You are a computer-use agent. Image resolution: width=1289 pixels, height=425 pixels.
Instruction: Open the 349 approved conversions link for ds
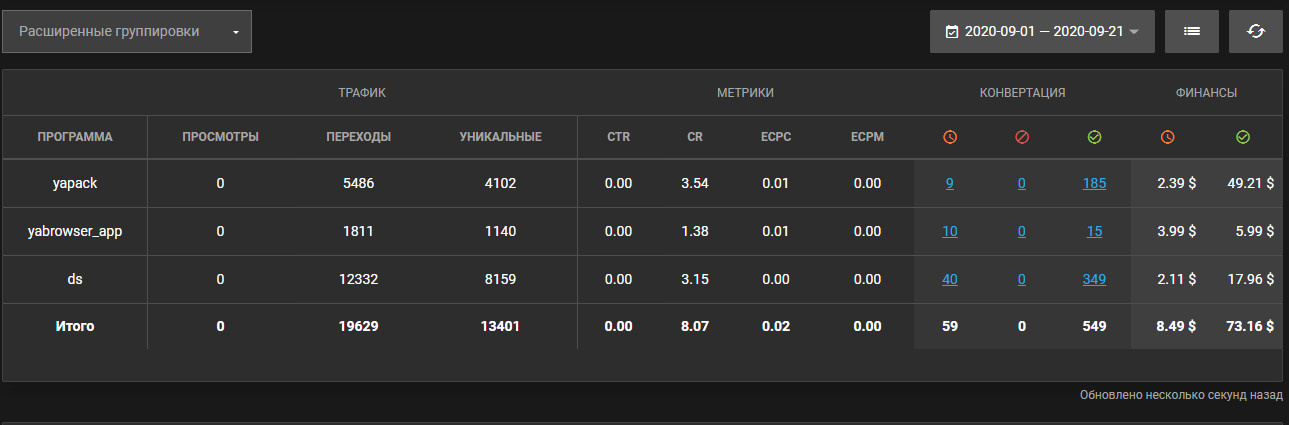(x=1094, y=279)
